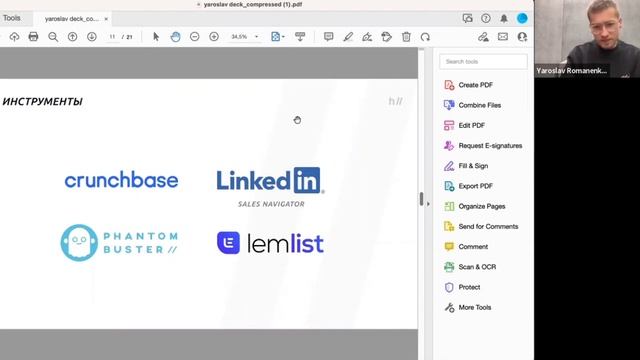The height and width of the screenshot is (360, 640).
Task: Open the Comment tool
Action: click(466, 247)
